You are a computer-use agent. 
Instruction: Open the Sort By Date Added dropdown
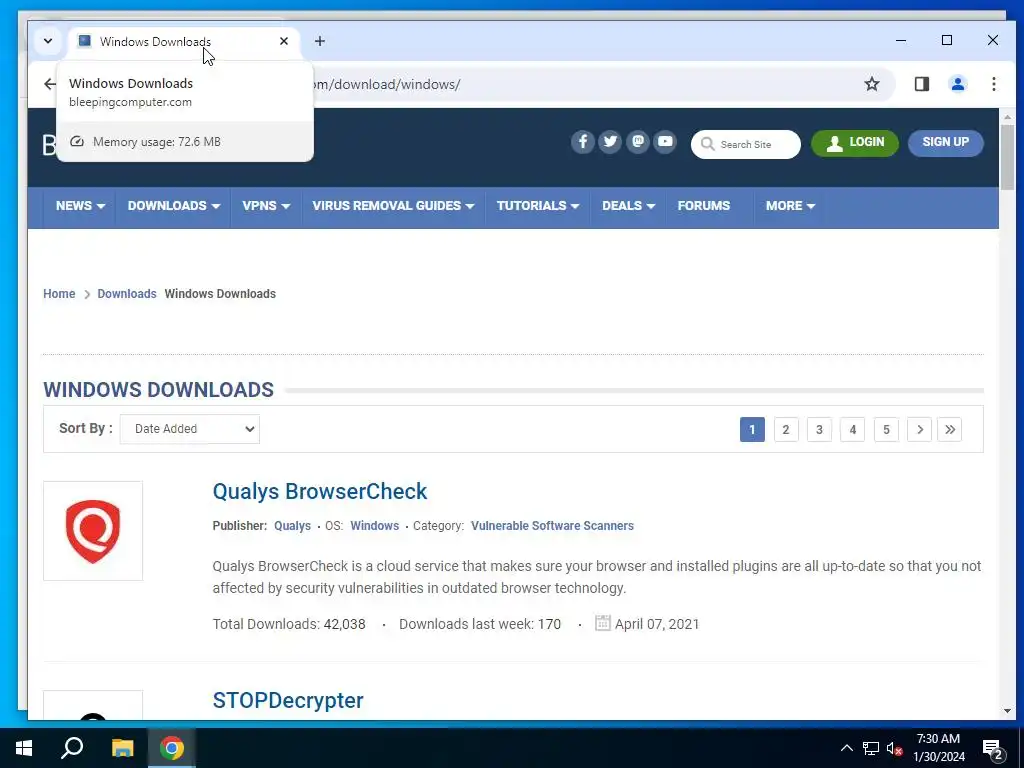(189, 429)
